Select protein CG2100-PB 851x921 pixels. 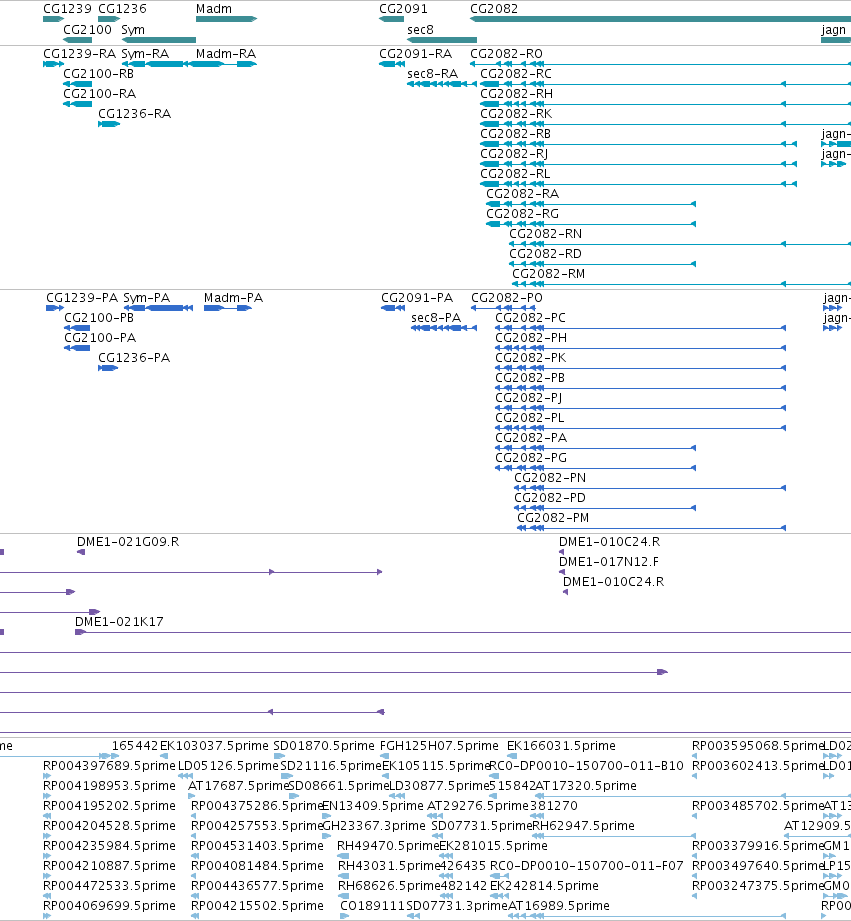pos(99,318)
